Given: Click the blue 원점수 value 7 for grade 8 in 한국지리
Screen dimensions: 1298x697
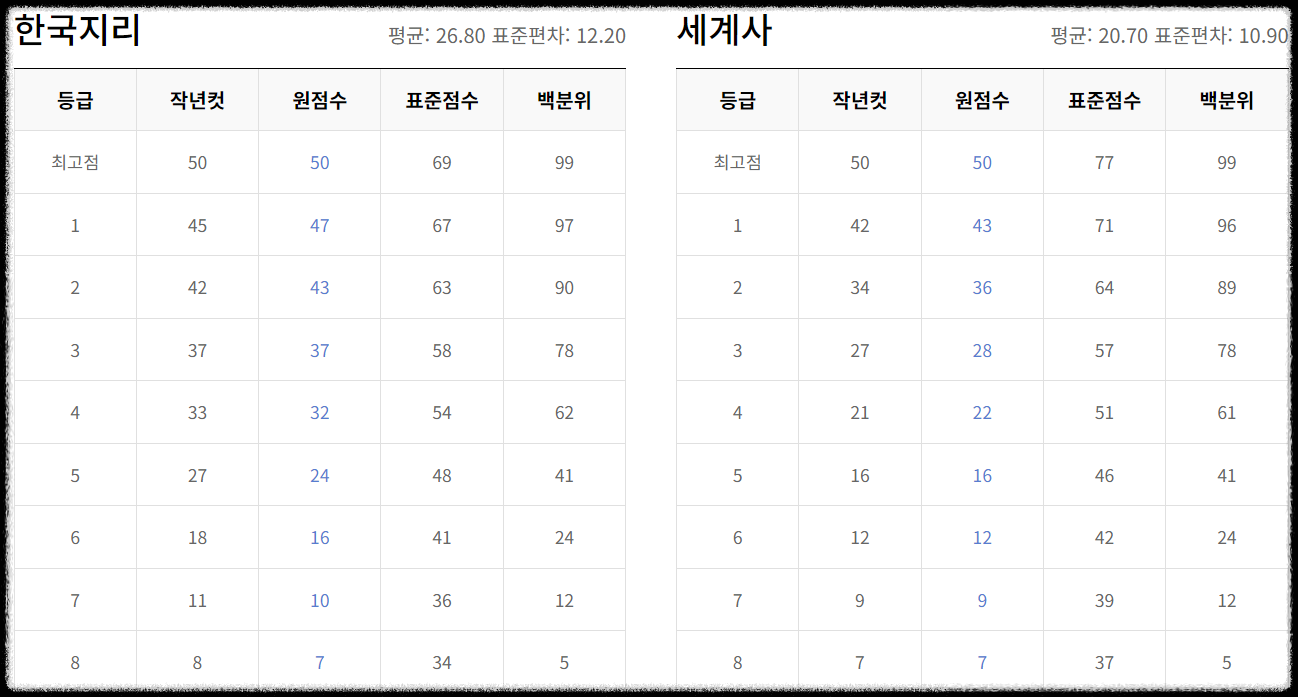Looking at the screenshot, I should (x=319, y=661).
